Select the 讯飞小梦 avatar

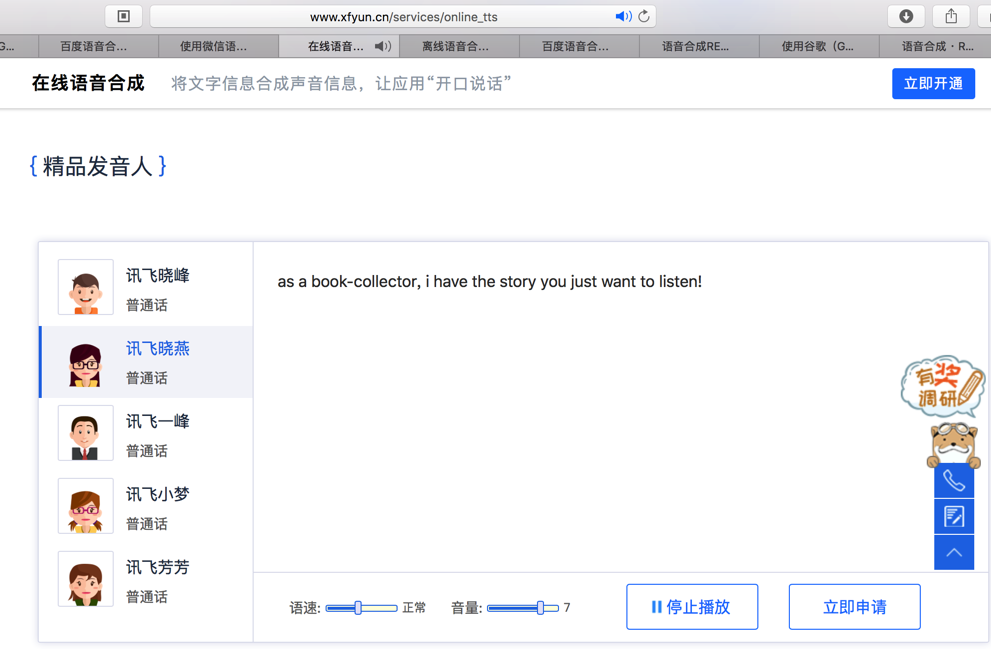point(85,506)
